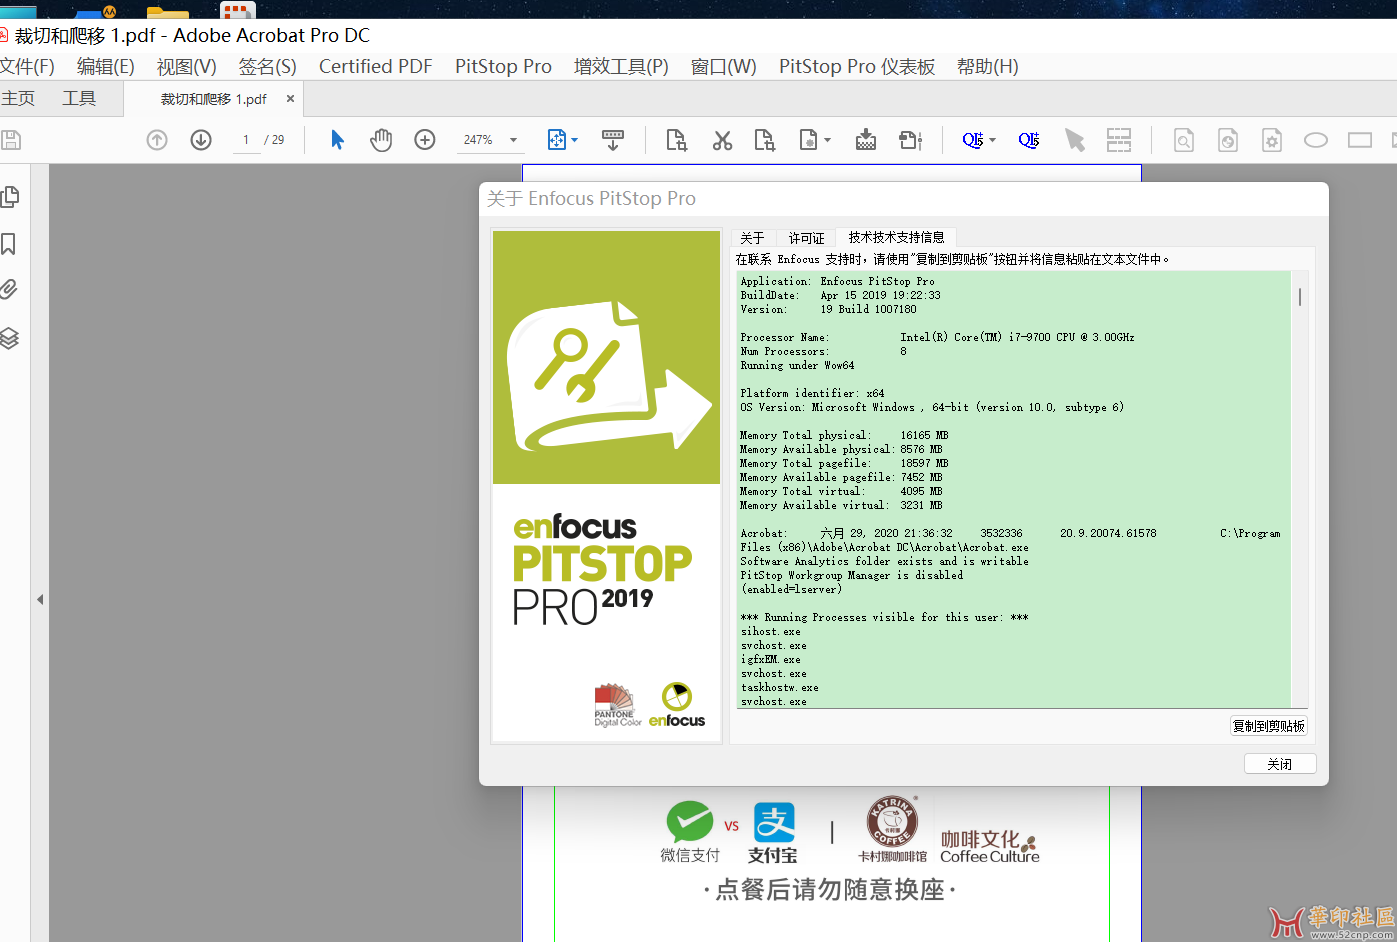This screenshot has width=1397, height=942.
Task: Select the rectangle drawing tool
Action: point(1360,140)
